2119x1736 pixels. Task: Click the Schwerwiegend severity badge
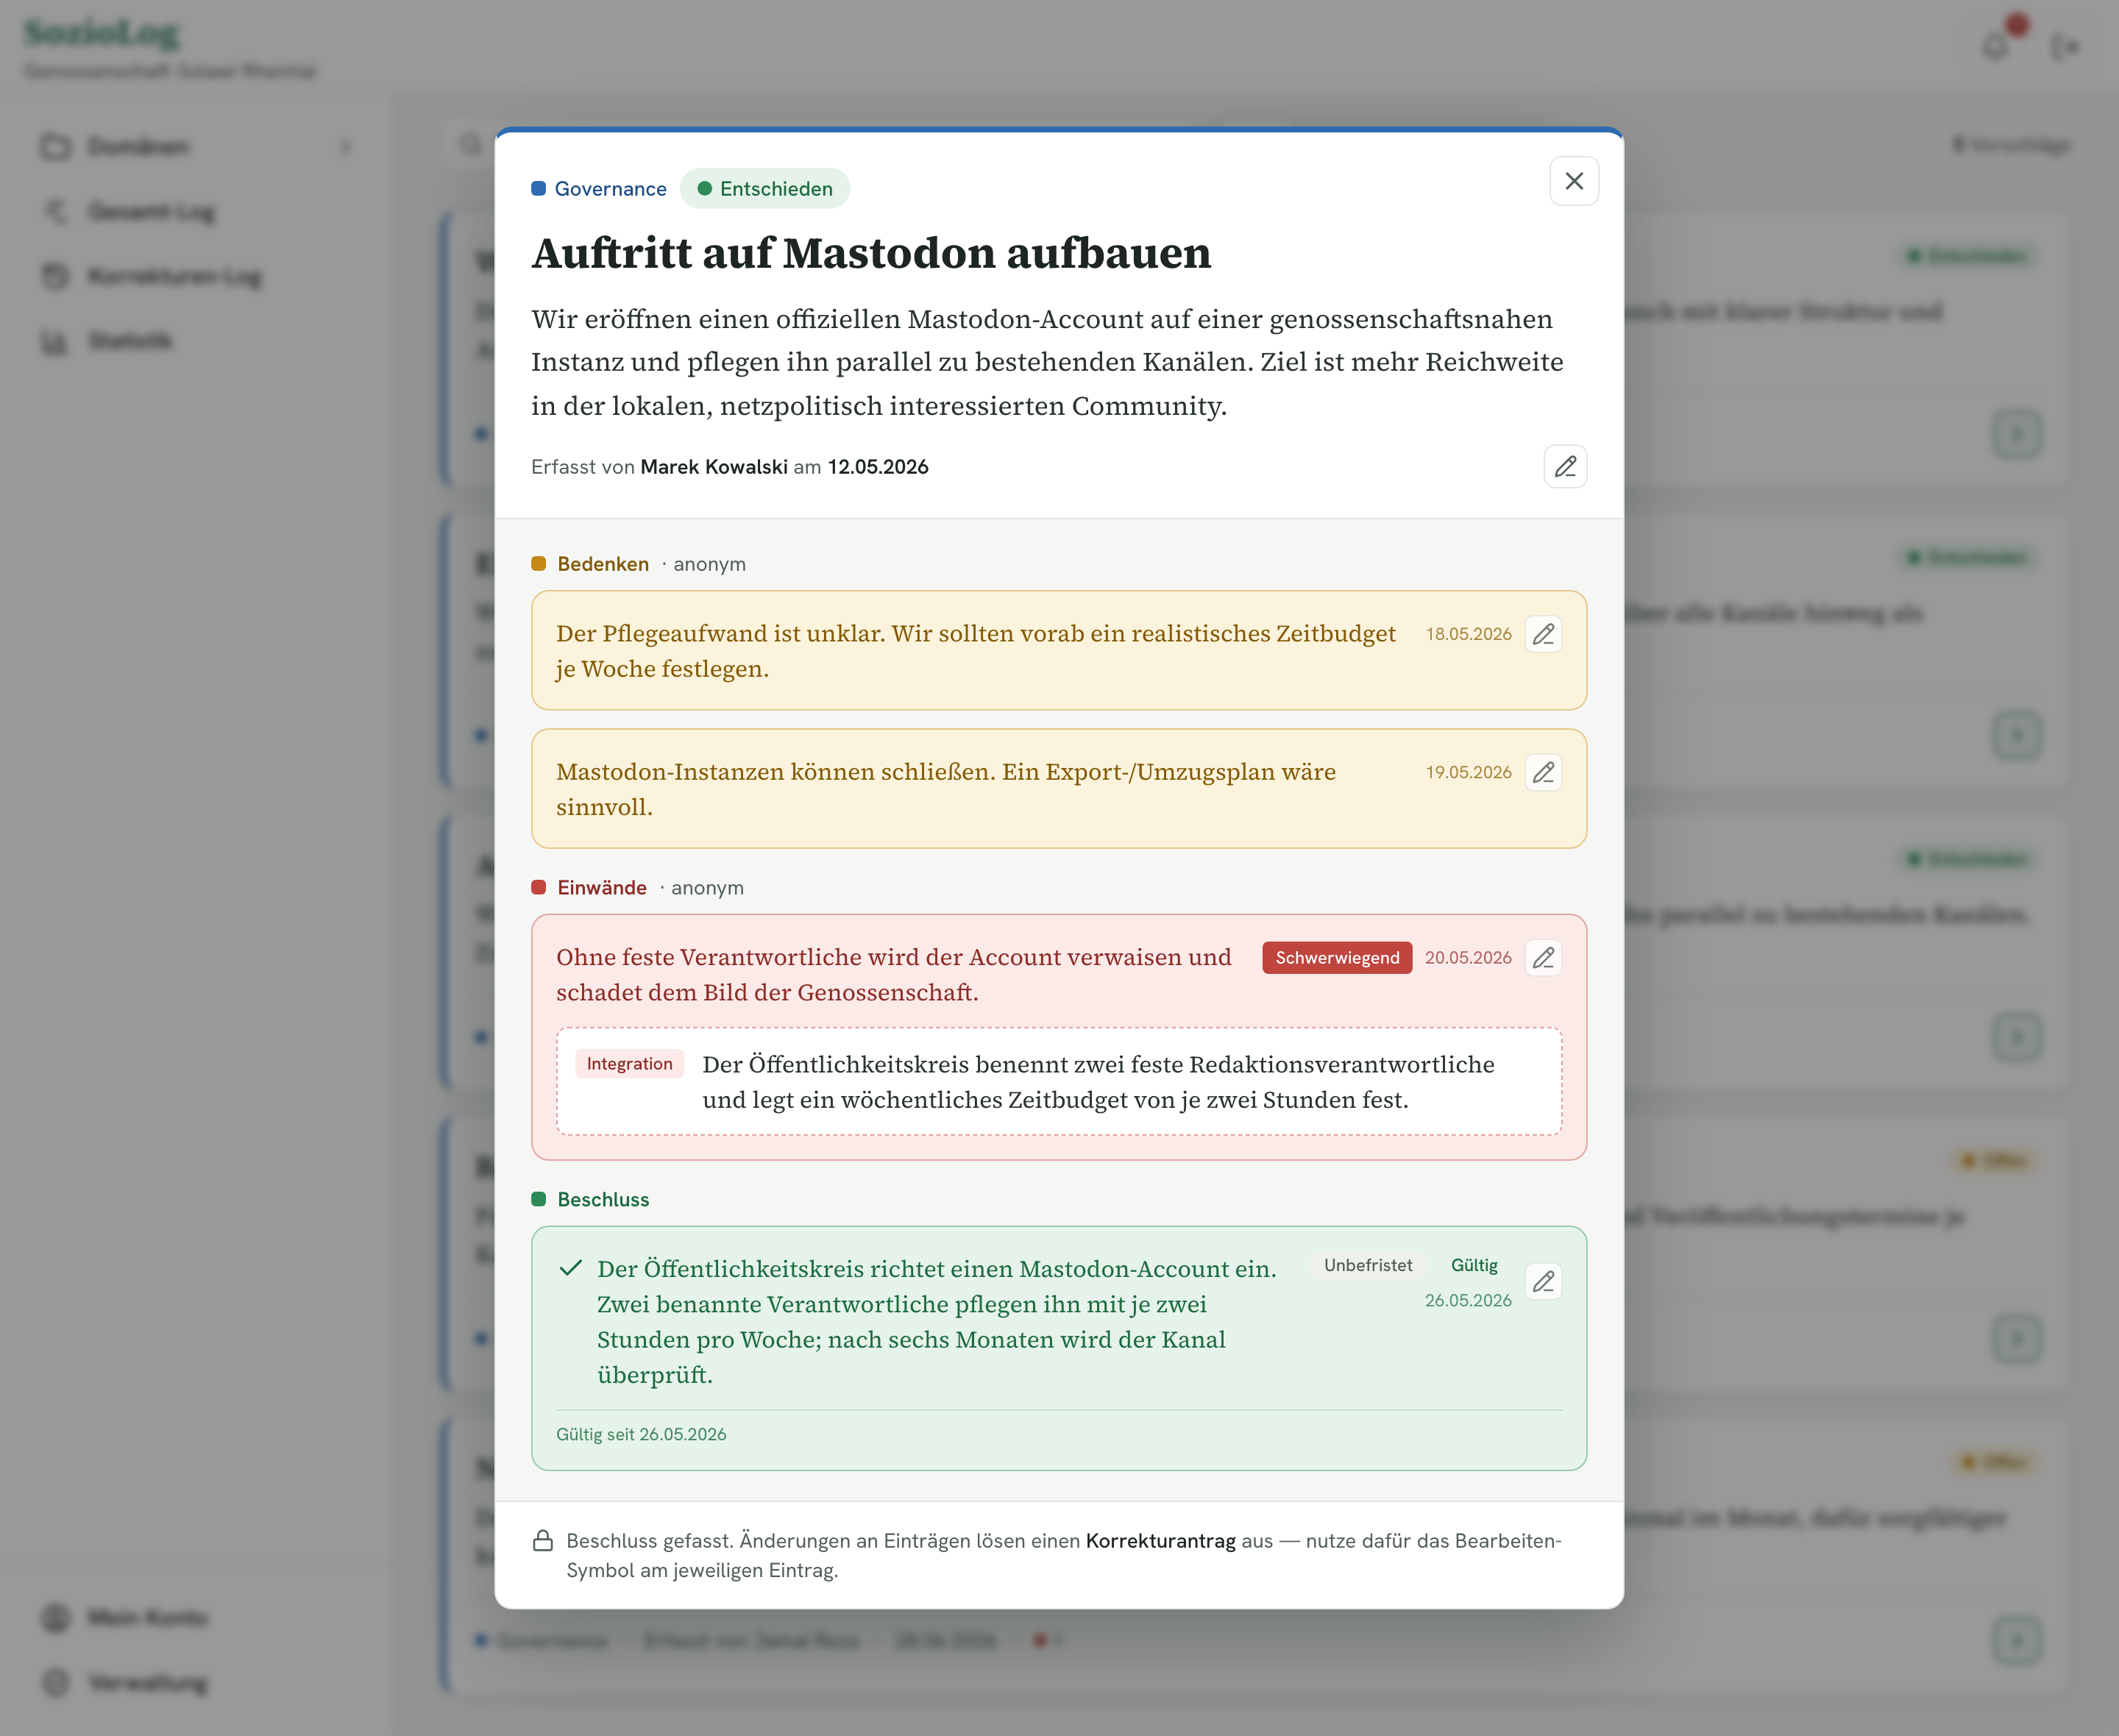[x=1337, y=958]
